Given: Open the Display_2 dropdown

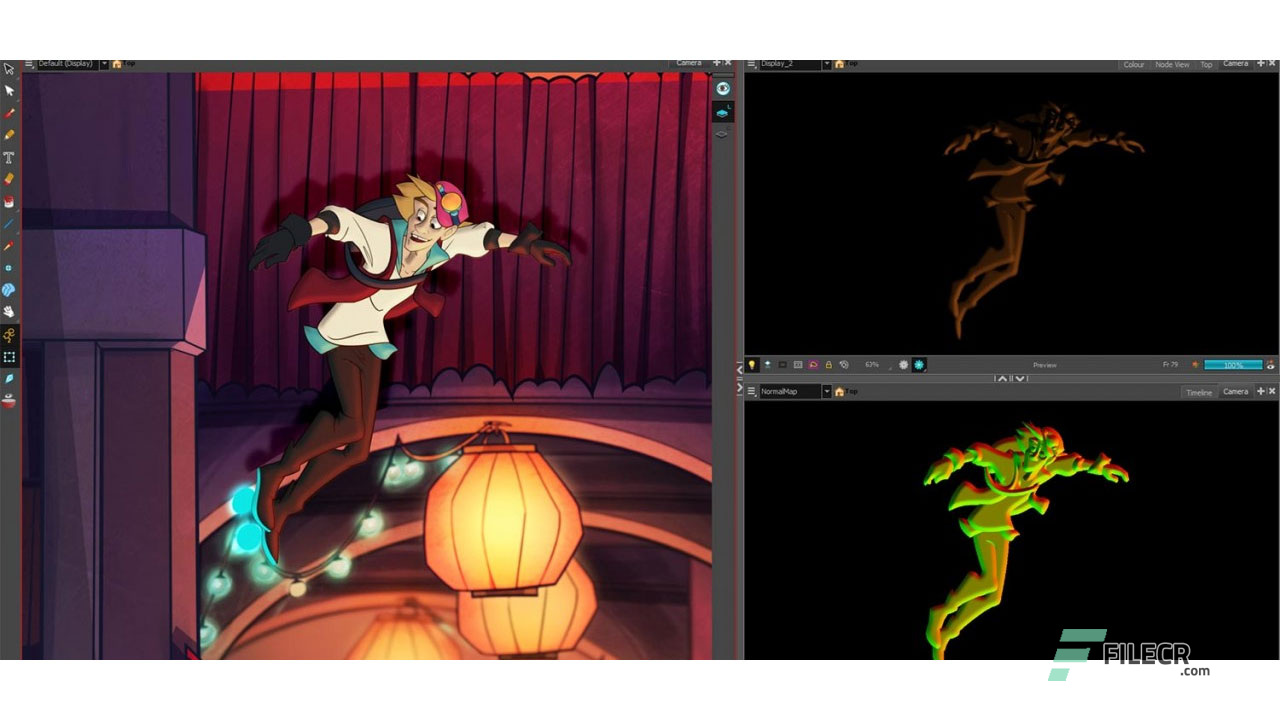Looking at the screenshot, I should [x=827, y=64].
